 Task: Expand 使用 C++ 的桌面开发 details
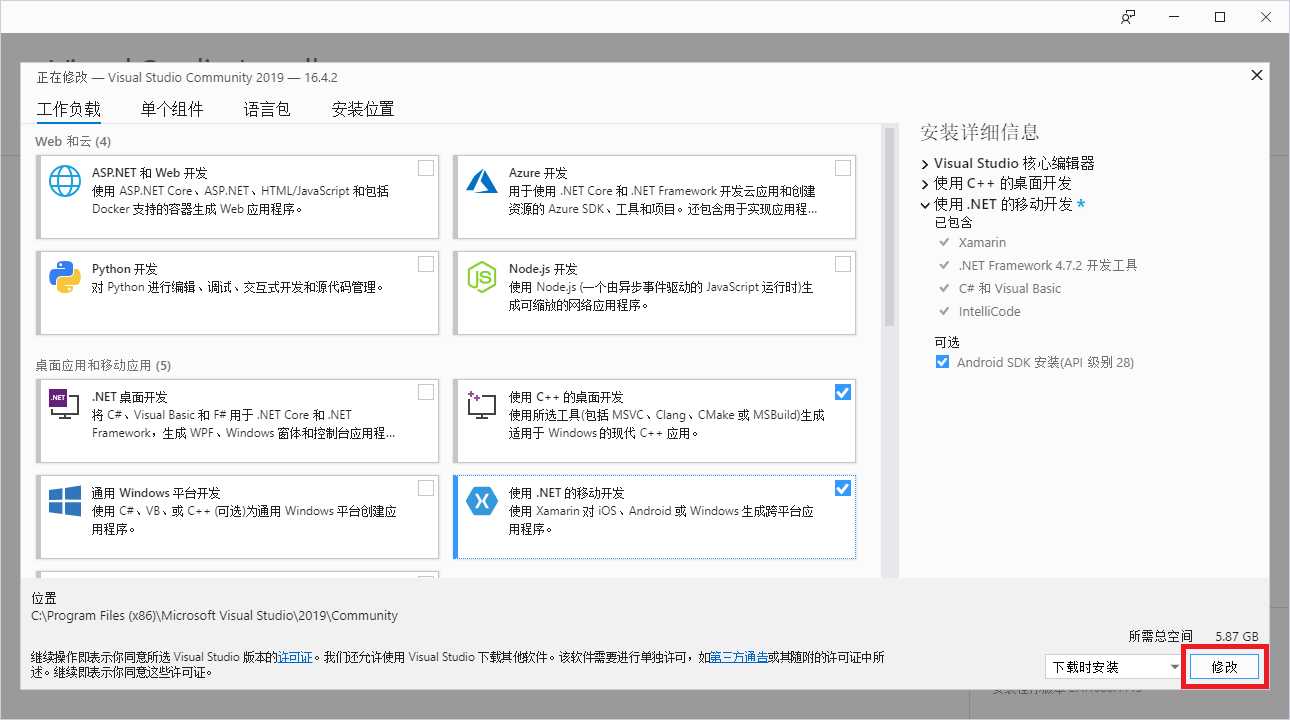coord(925,184)
